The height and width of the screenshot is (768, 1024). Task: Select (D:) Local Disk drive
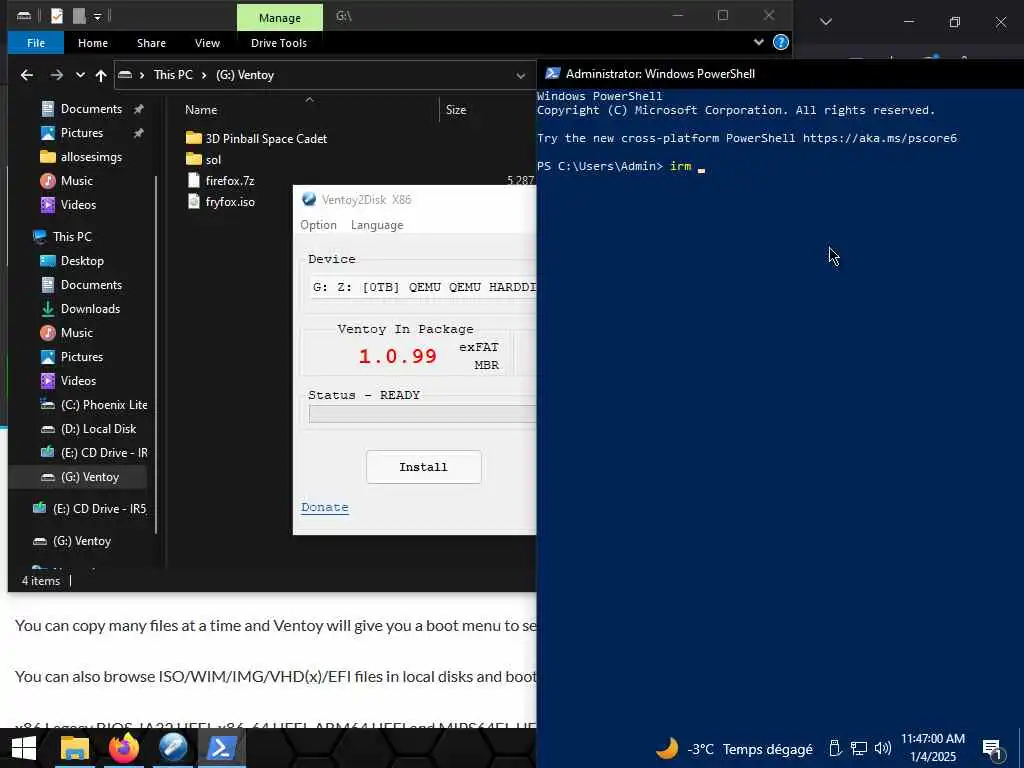point(98,429)
